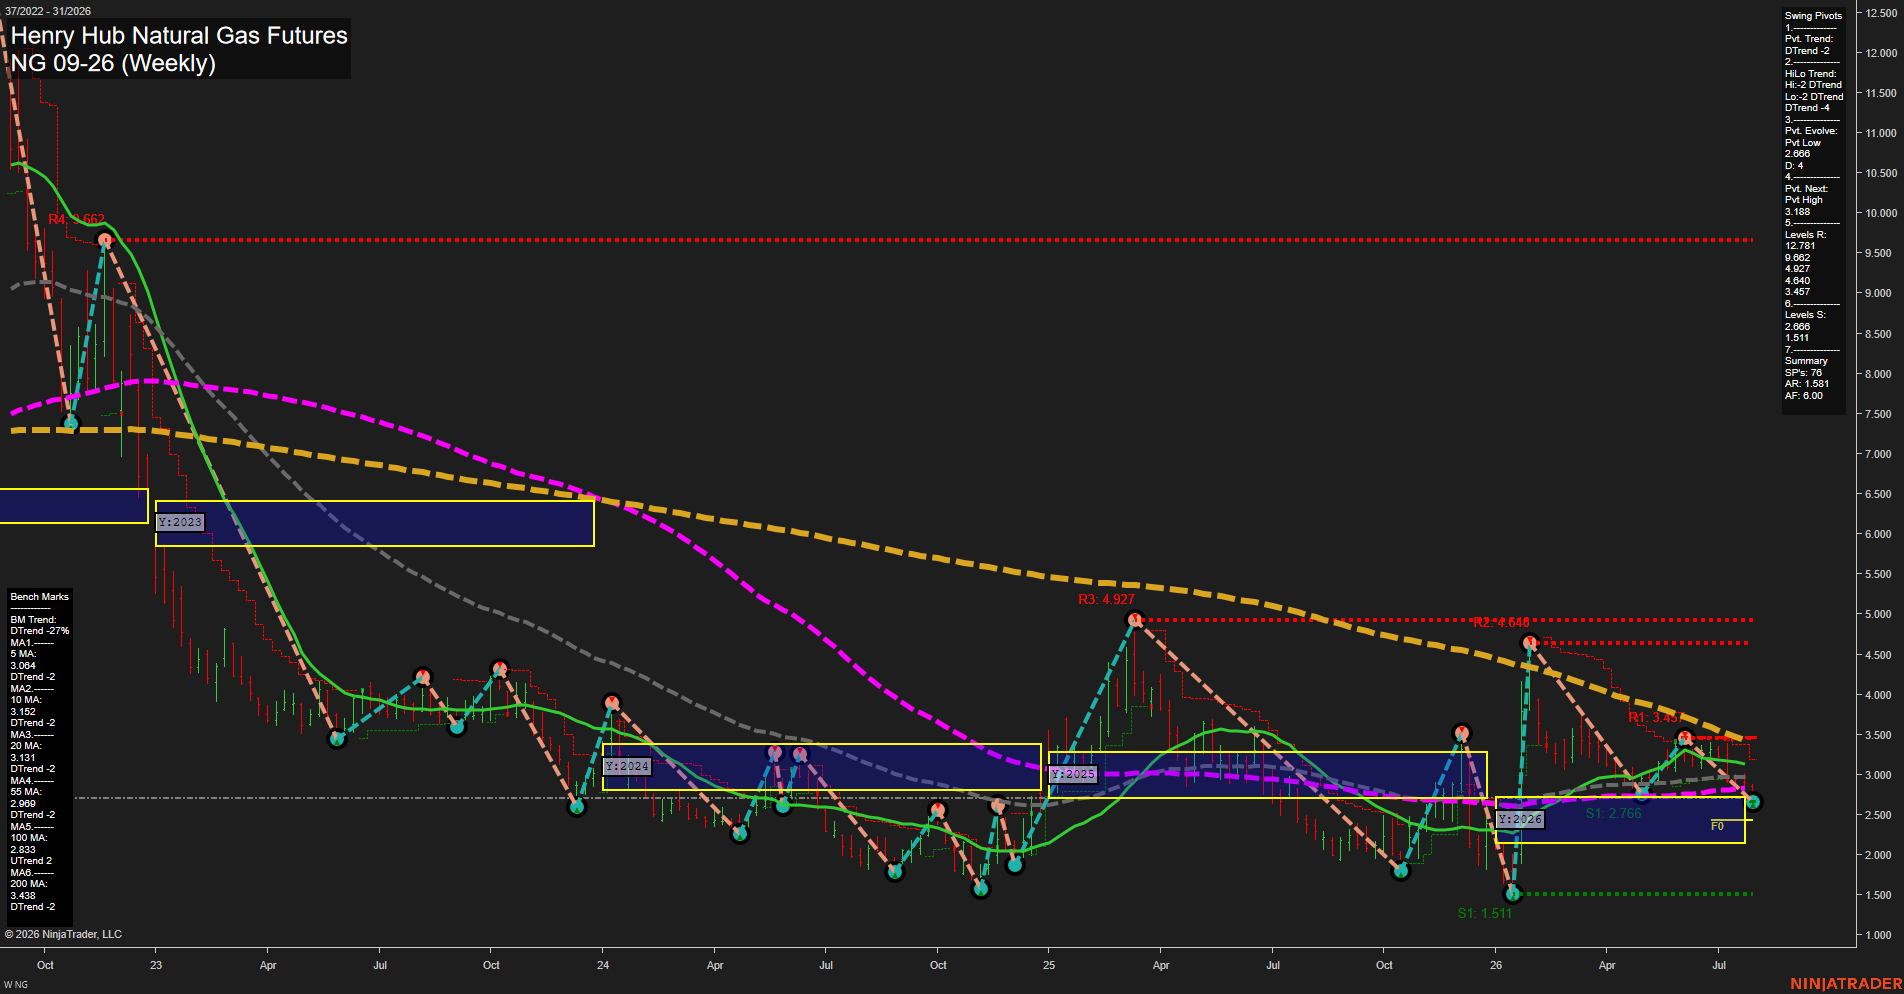This screenshot has width=1904, height=994.
Task: Click the 5 MA: label
Action: point(23,654)
